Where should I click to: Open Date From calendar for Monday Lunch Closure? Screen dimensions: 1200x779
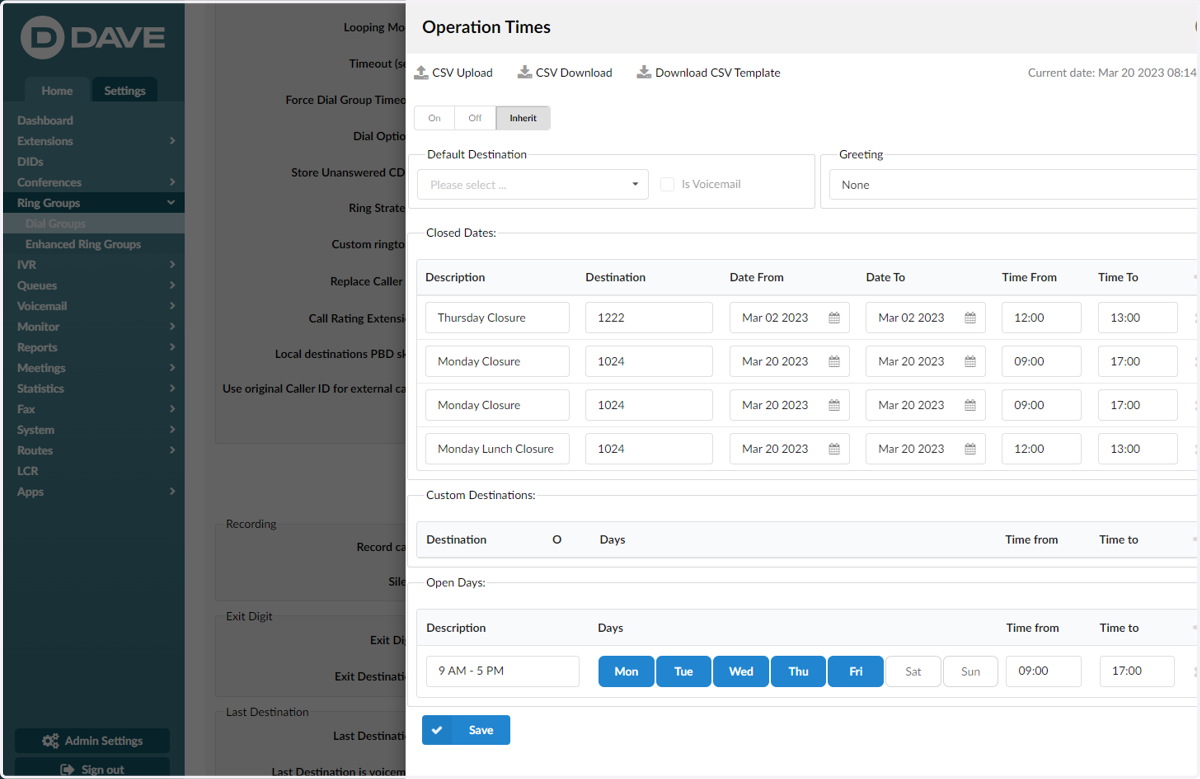tap(834, 449)
